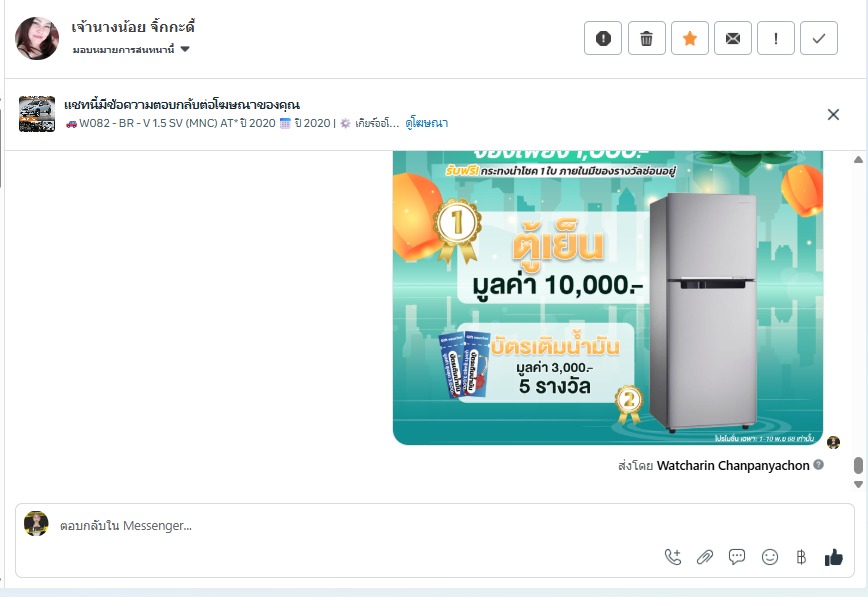Request payment with the baht icon

pyautogui.click(x=801, y=557)
